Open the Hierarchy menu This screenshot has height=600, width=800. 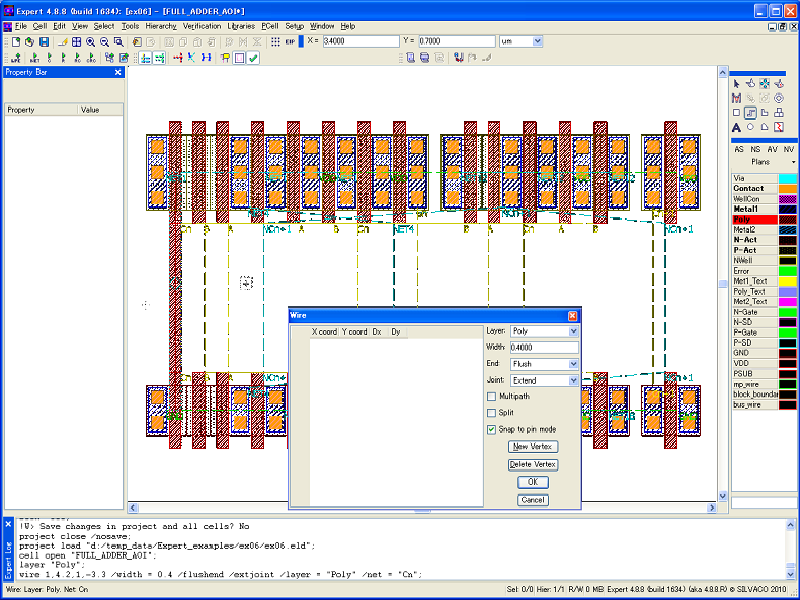161,25
